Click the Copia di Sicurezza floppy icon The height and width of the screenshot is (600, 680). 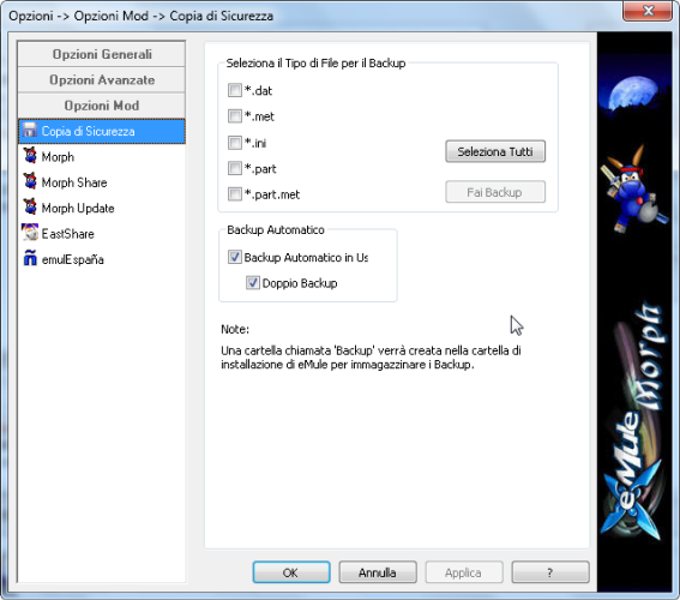coord(30,130)
